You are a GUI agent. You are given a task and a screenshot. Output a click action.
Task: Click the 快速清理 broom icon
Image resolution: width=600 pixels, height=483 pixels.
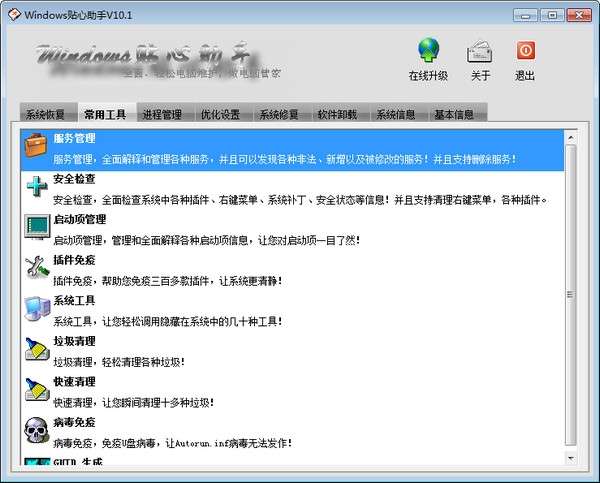click(x=37, y=389)
